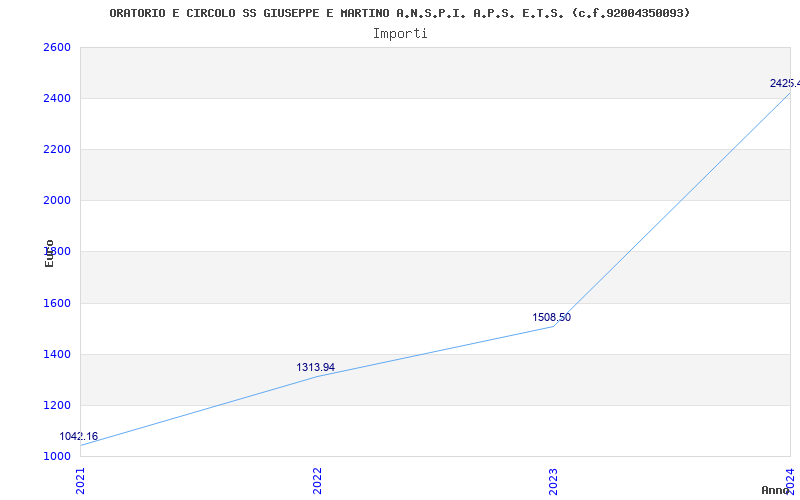Click the chart title ORATORIO E CIRCOLO SS GIUSEPPE
The height and width of the screenshot is (500, 800).
[x=399, y=13]
